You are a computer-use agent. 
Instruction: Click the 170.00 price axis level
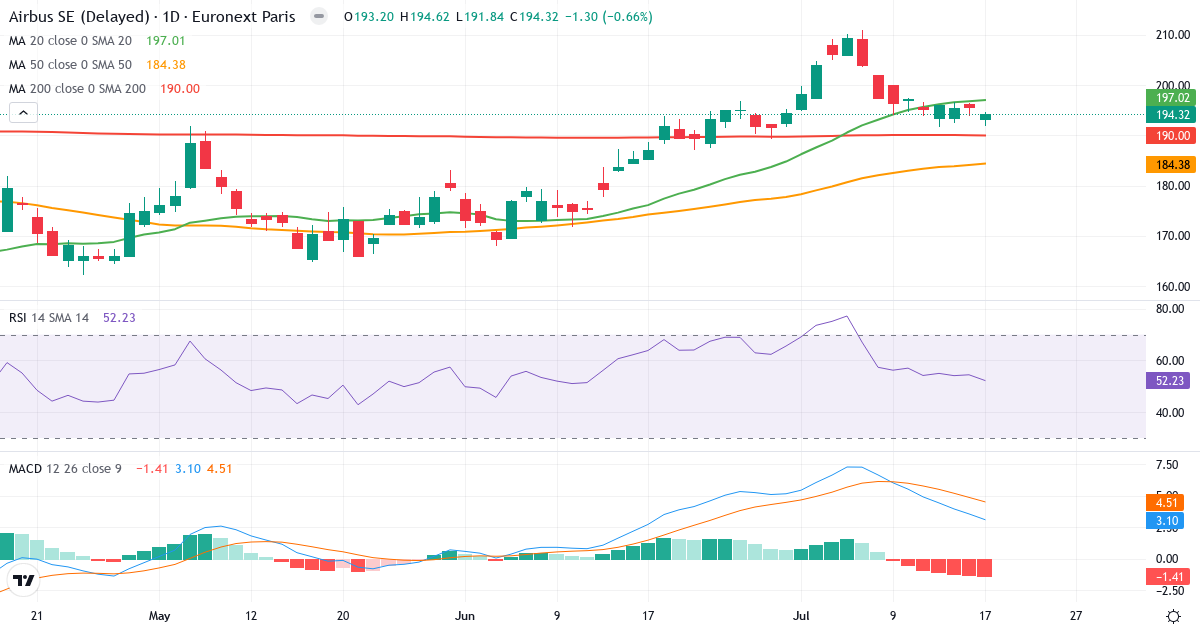coord(1172,237)
